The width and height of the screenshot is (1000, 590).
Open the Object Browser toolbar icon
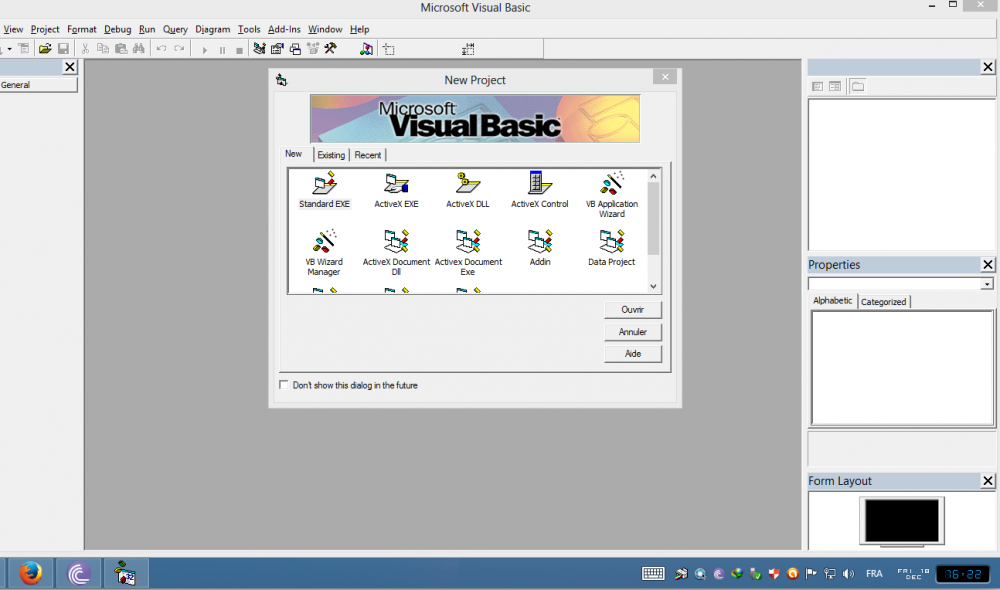tap(312, 48)
